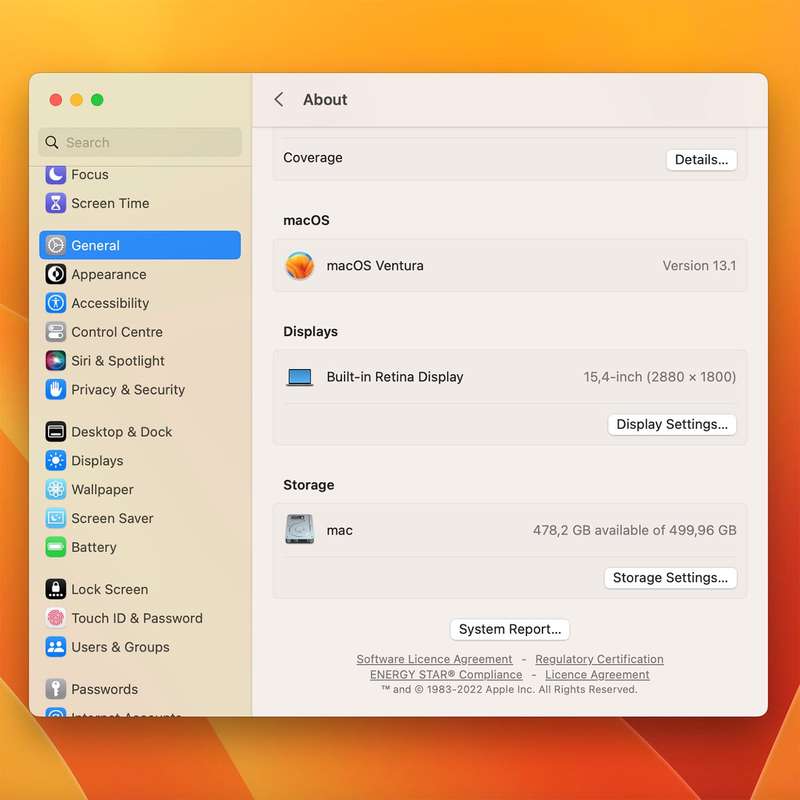Image resolution: width=800 pixels, height=800 pixels.
Task: Click the 'Users & Groups' label
Action: (120, 647)
